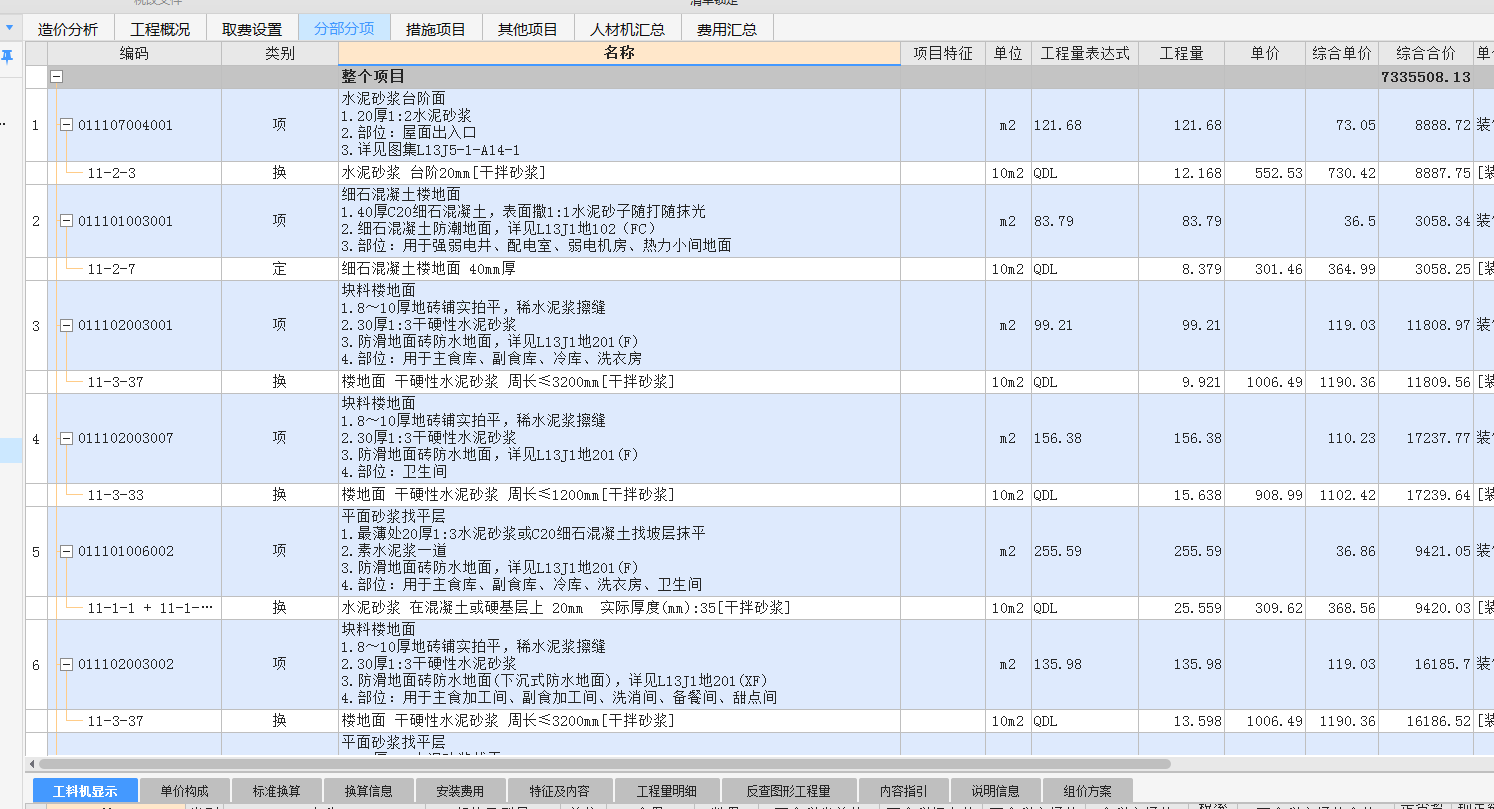Click the row number 5 header
Screen dimensions: 1494x809
point(36,551)
